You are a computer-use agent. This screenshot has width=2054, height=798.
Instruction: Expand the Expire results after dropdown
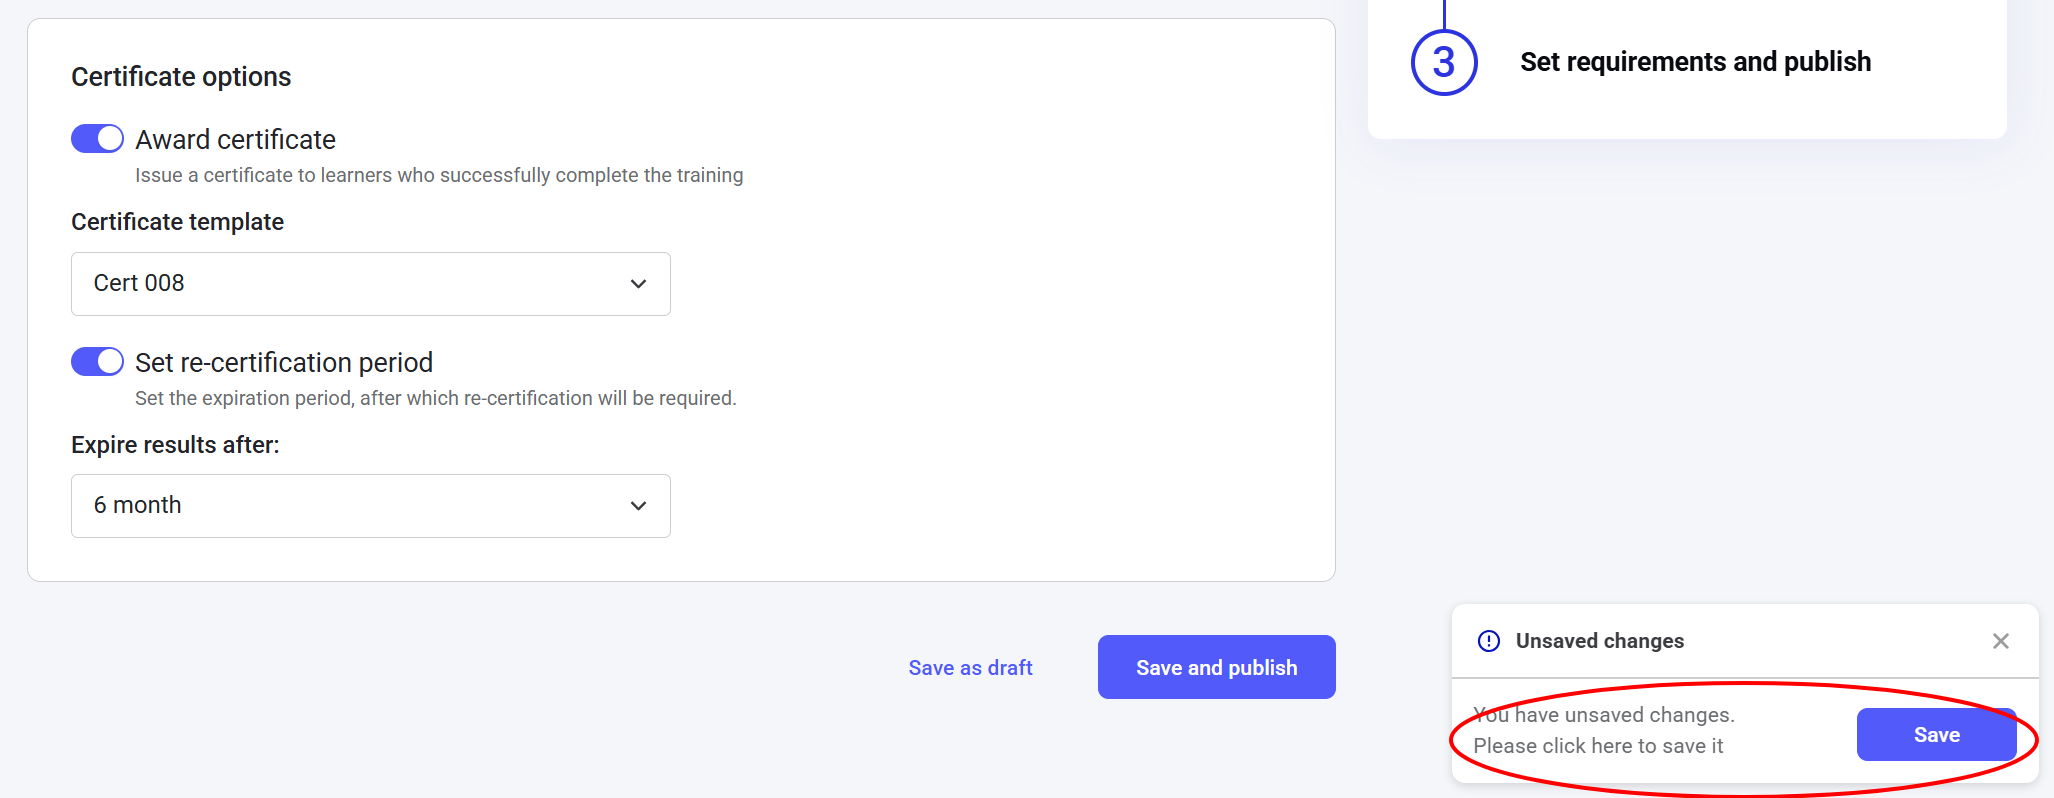[370, 506]
